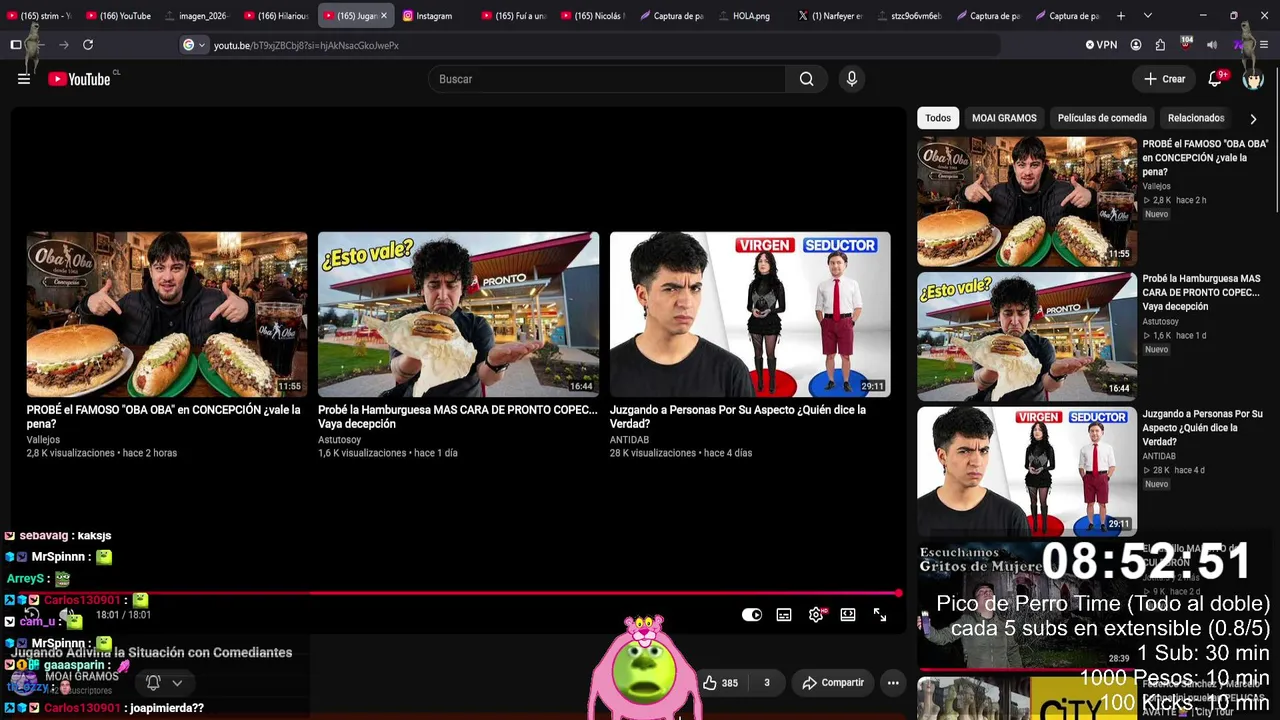The width and height of the screenshot is (1280, 720).
Task: Go forward in browser history
Action: (x=64, y=45)
